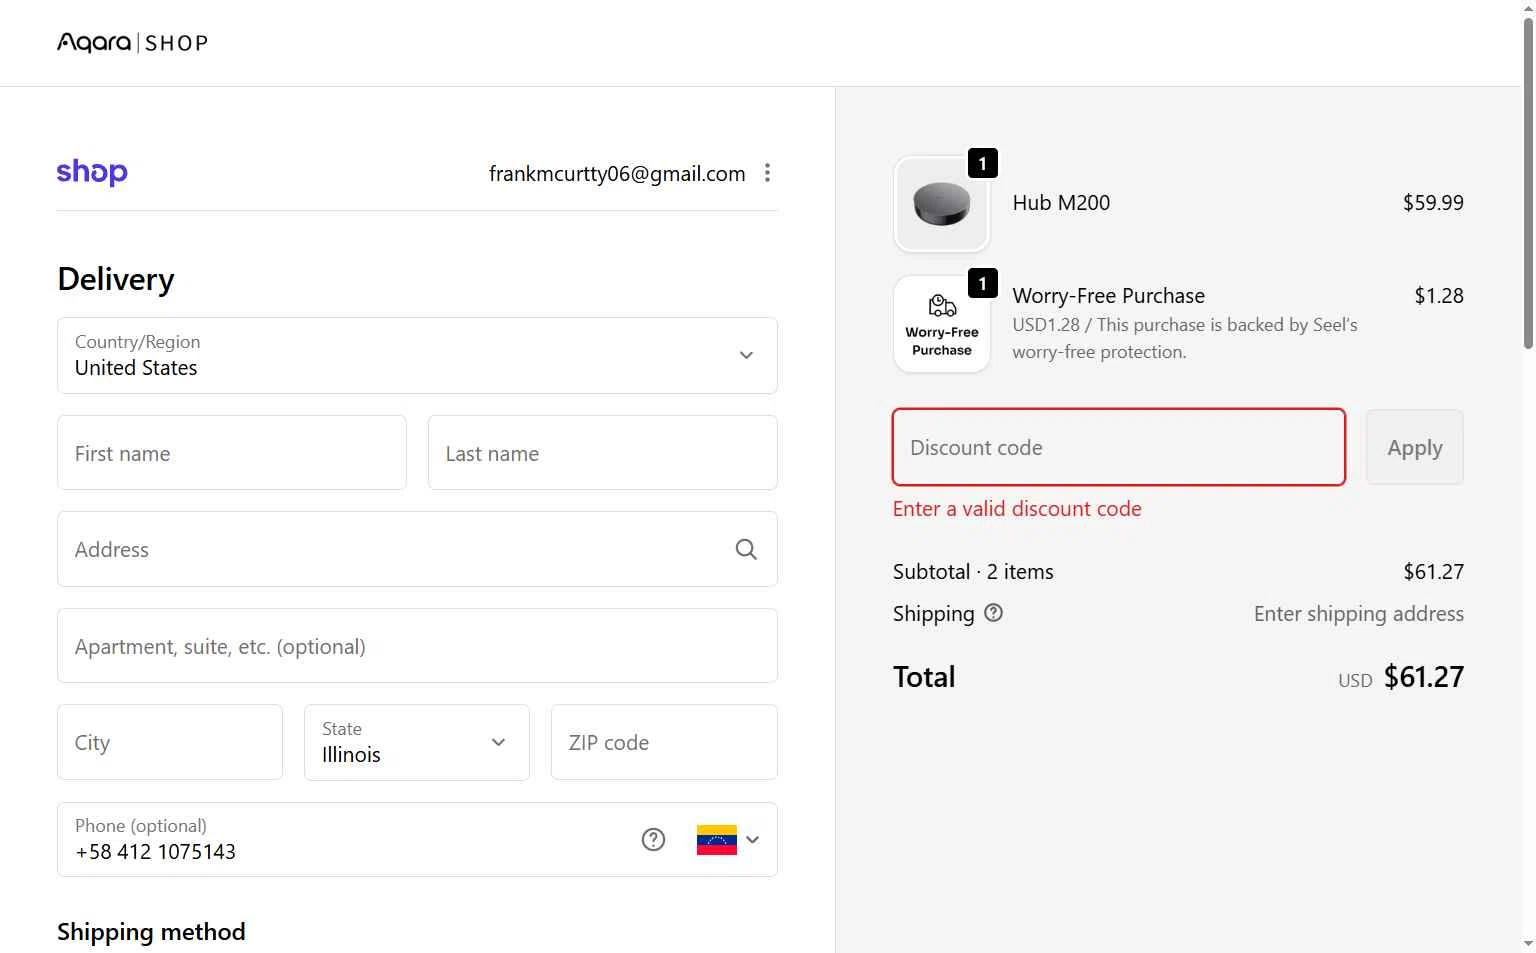The width and height of the screenshot is (1536, 953).
Task: Select the Apartment, suite field
Action: pyautogui.click(x=417, y=646)
